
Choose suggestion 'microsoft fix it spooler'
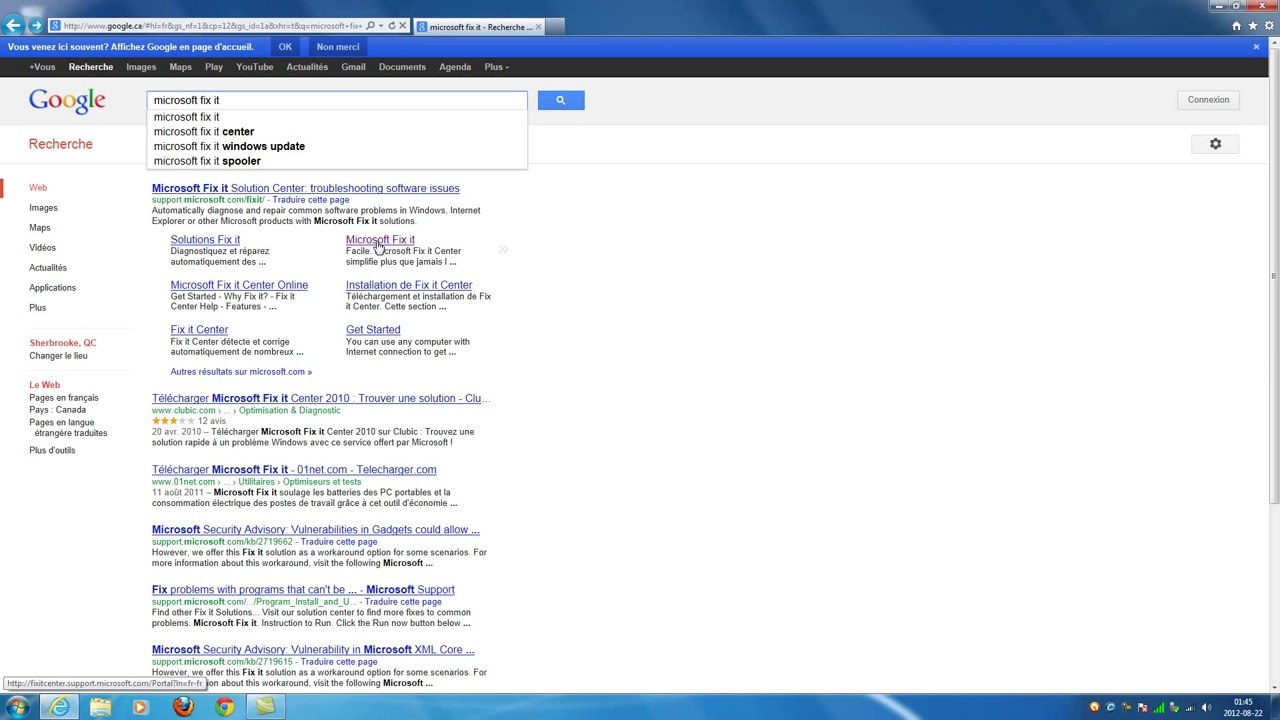[337, 161]
